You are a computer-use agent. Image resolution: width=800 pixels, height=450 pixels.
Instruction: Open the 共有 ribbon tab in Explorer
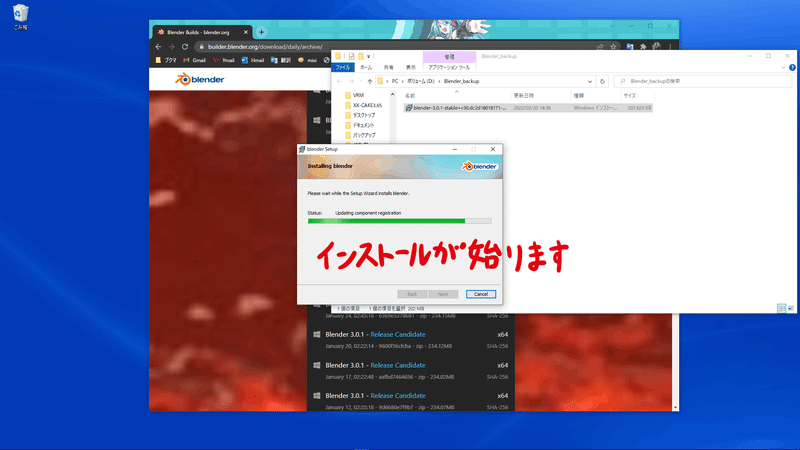(389, 67)
